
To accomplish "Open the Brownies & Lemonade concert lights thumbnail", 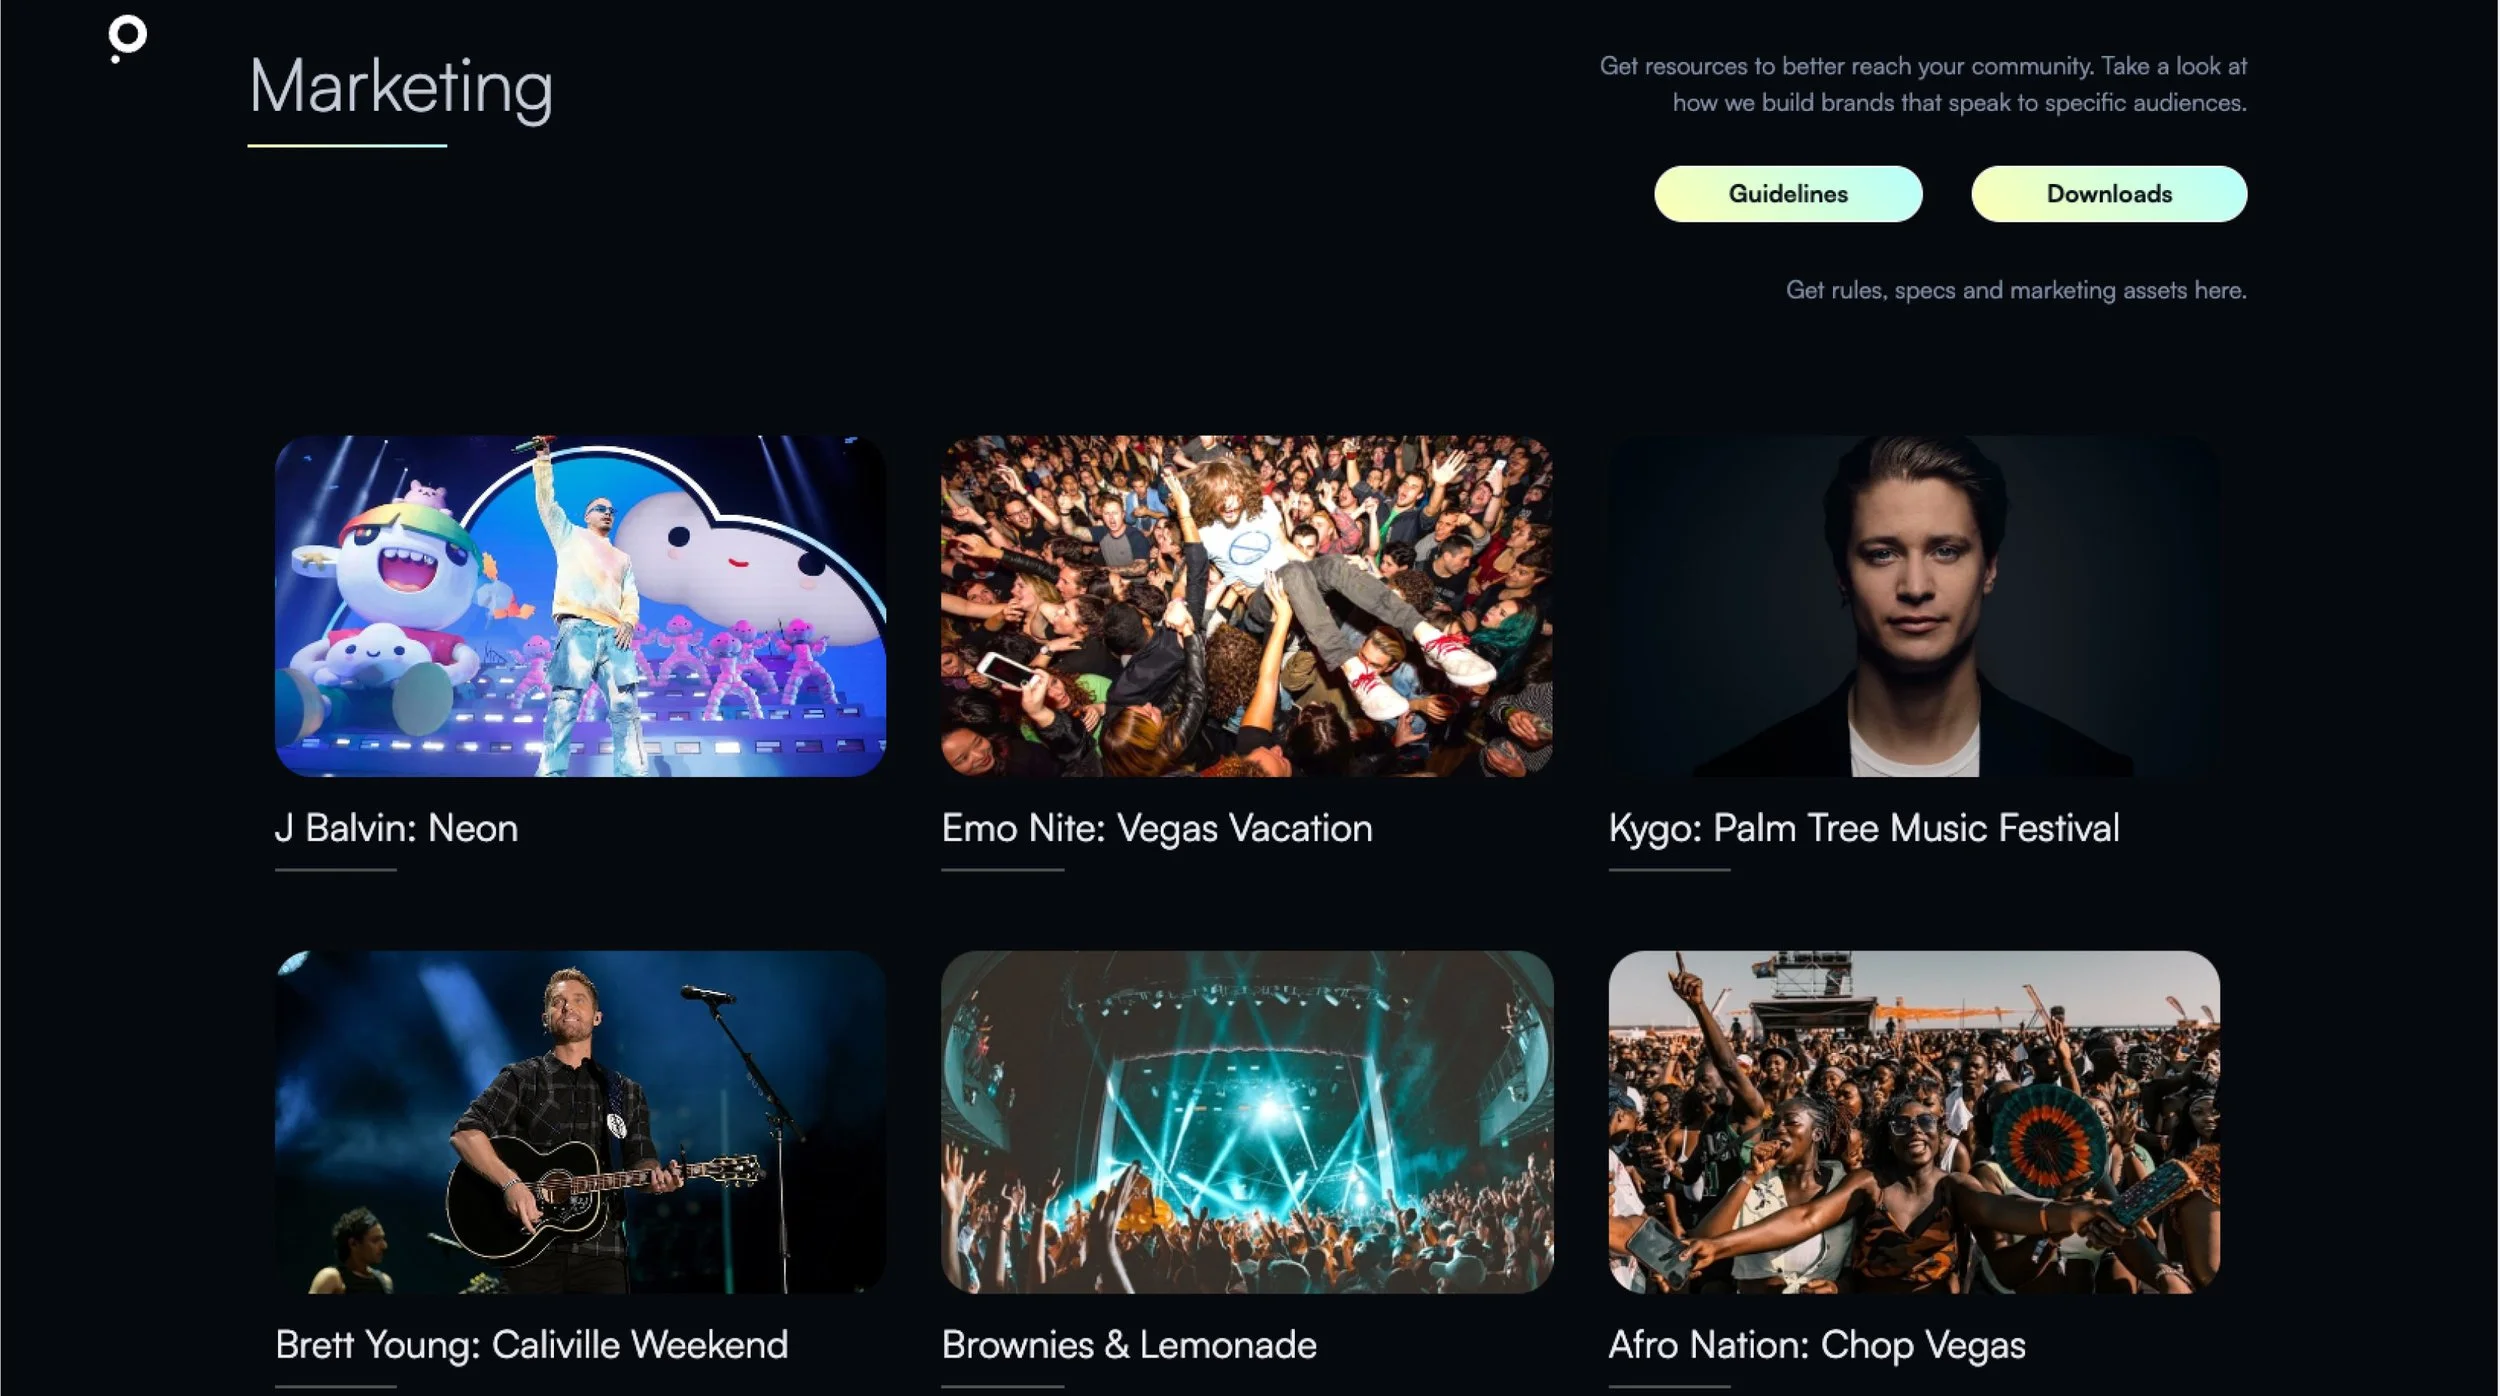I will coord(1247,1122).
